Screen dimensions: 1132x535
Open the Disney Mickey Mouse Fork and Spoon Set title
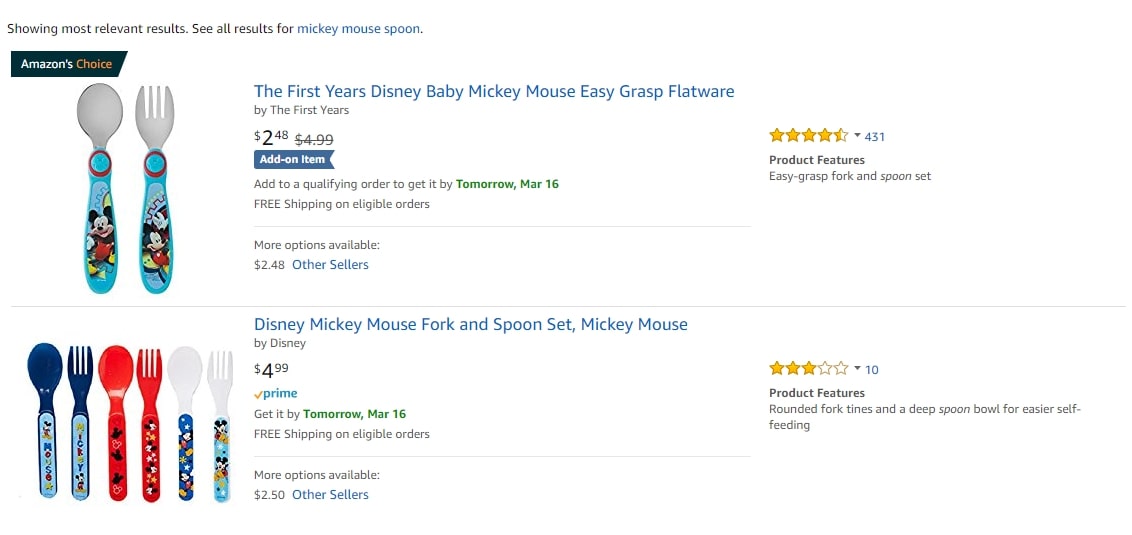tap(470, 324)
